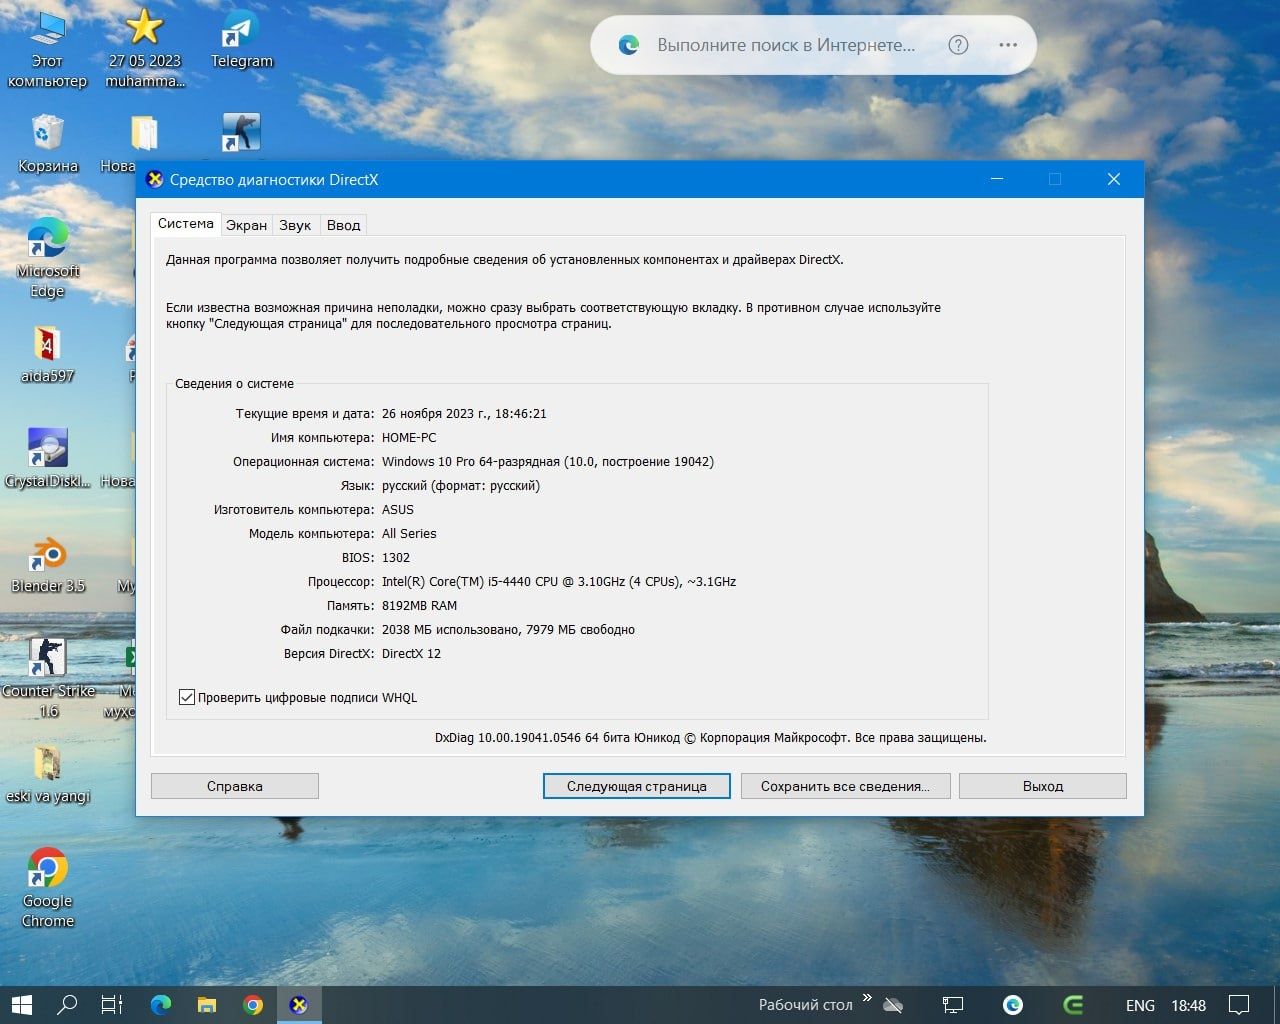This screenshot has width=1280, height=1024.
Task: Open the eski va yangi folder
Action: 47,775
